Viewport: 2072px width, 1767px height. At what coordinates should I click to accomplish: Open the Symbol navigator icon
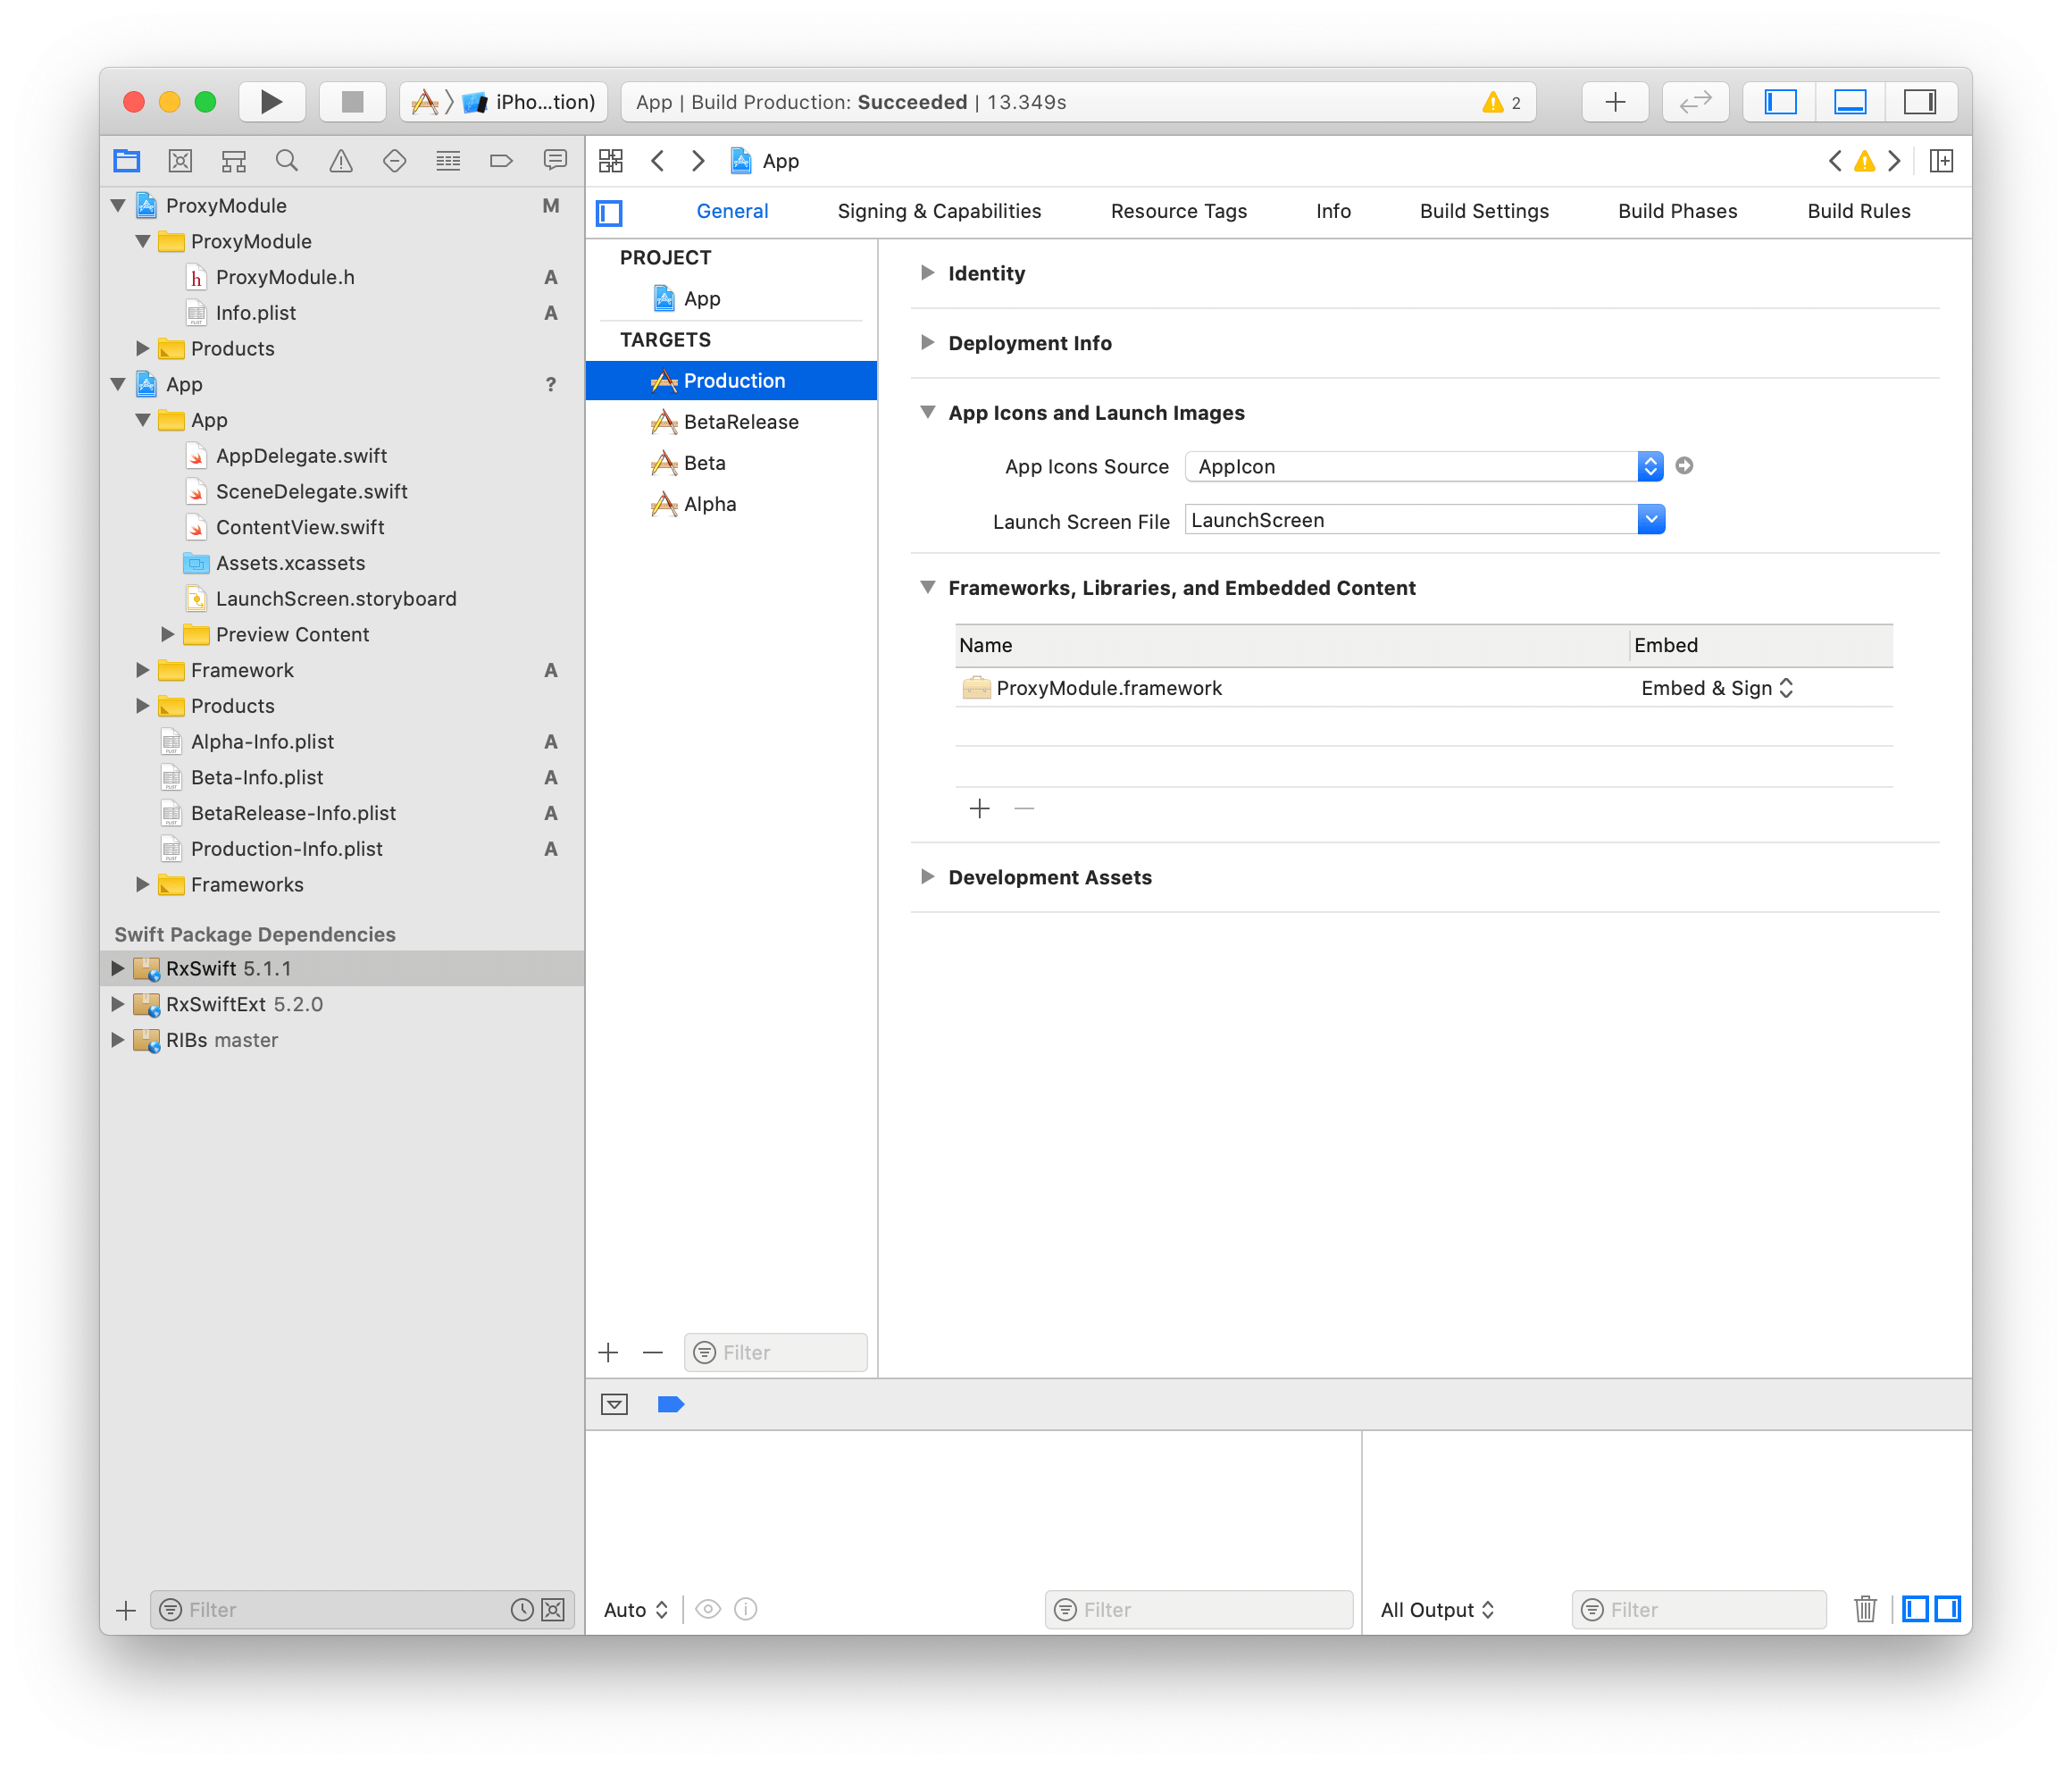click(x=234, y=160)
